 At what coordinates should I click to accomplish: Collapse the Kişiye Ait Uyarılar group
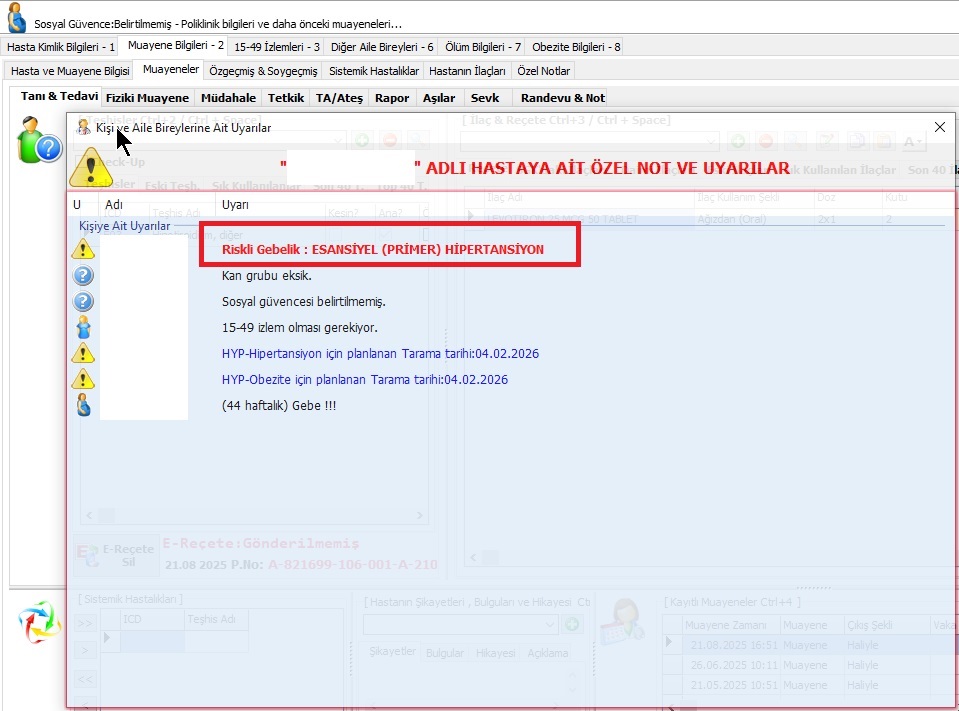click(124, 226)
